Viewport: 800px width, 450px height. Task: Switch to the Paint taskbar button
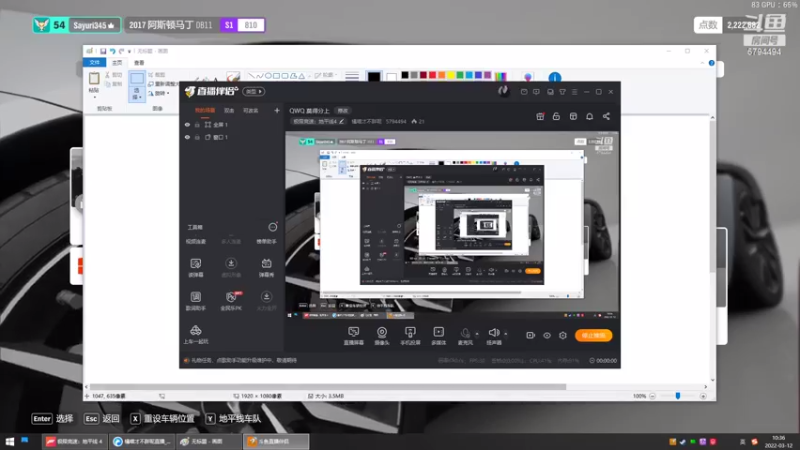[x=209, y=441]
